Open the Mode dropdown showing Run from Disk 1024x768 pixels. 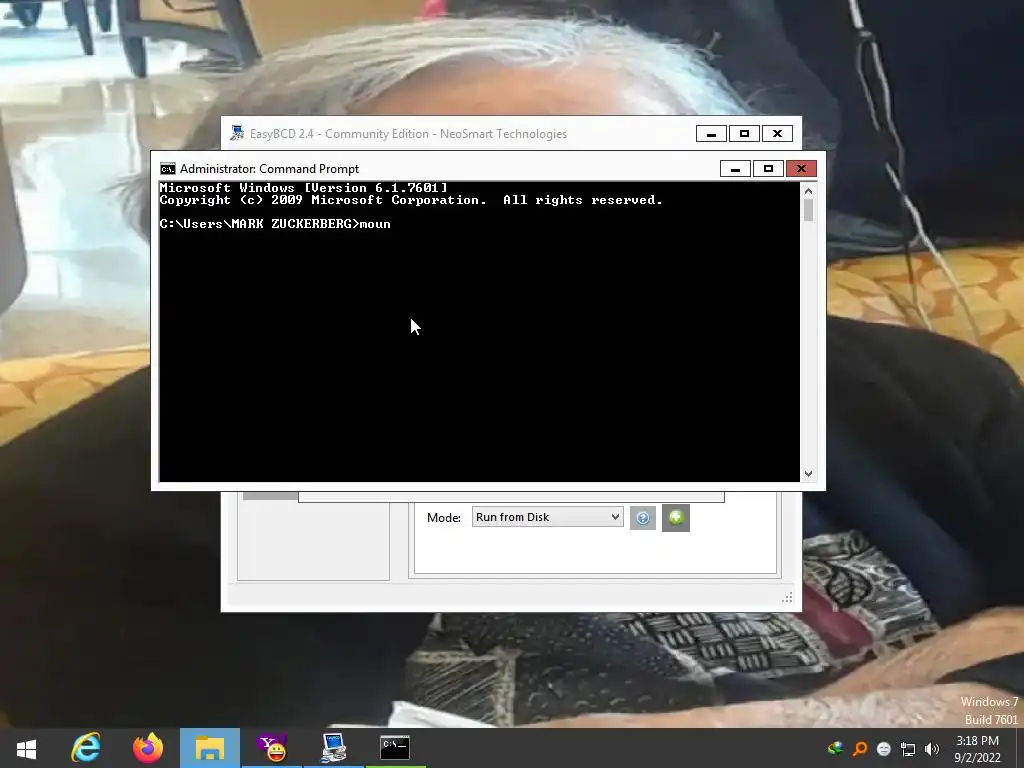tap(547, 517)
